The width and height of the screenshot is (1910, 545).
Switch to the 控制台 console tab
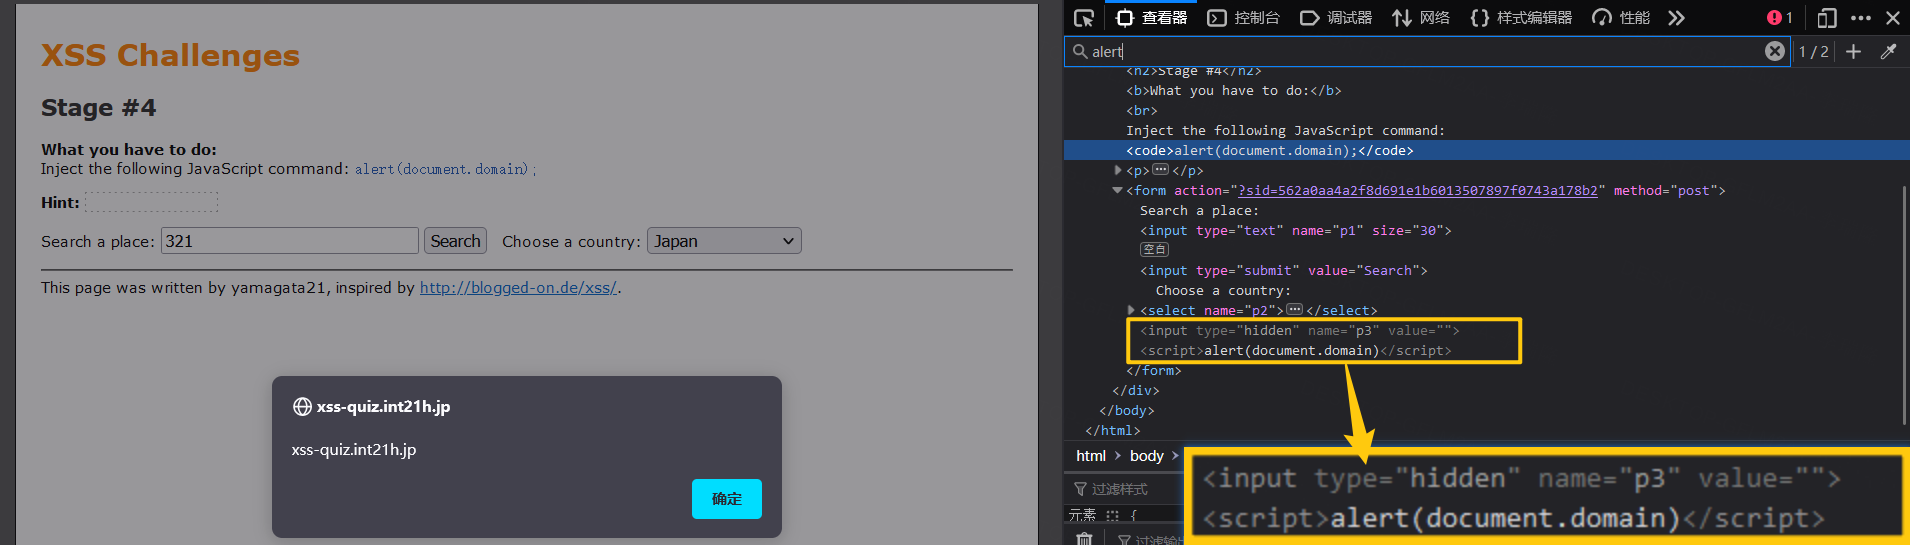pyautogui.click(x=1244, y=18)
